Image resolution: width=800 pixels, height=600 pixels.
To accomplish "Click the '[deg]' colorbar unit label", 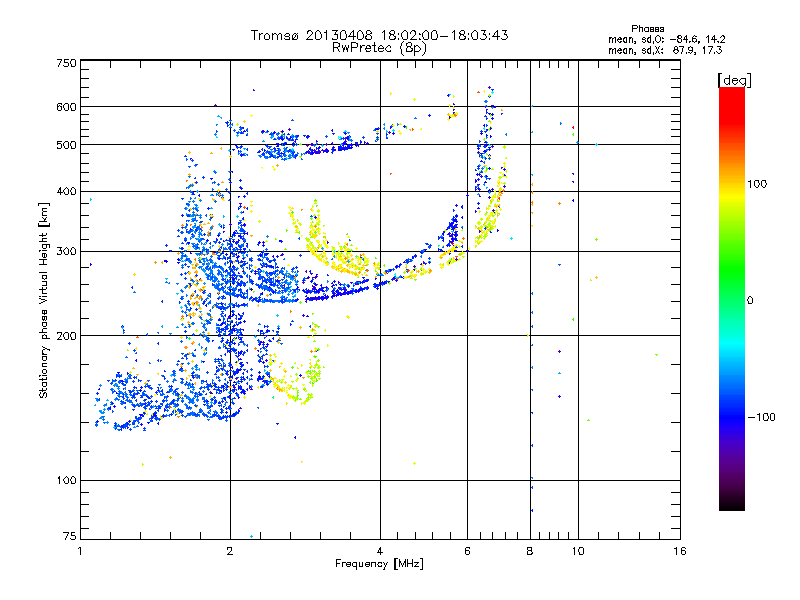I will click(734, 80).
